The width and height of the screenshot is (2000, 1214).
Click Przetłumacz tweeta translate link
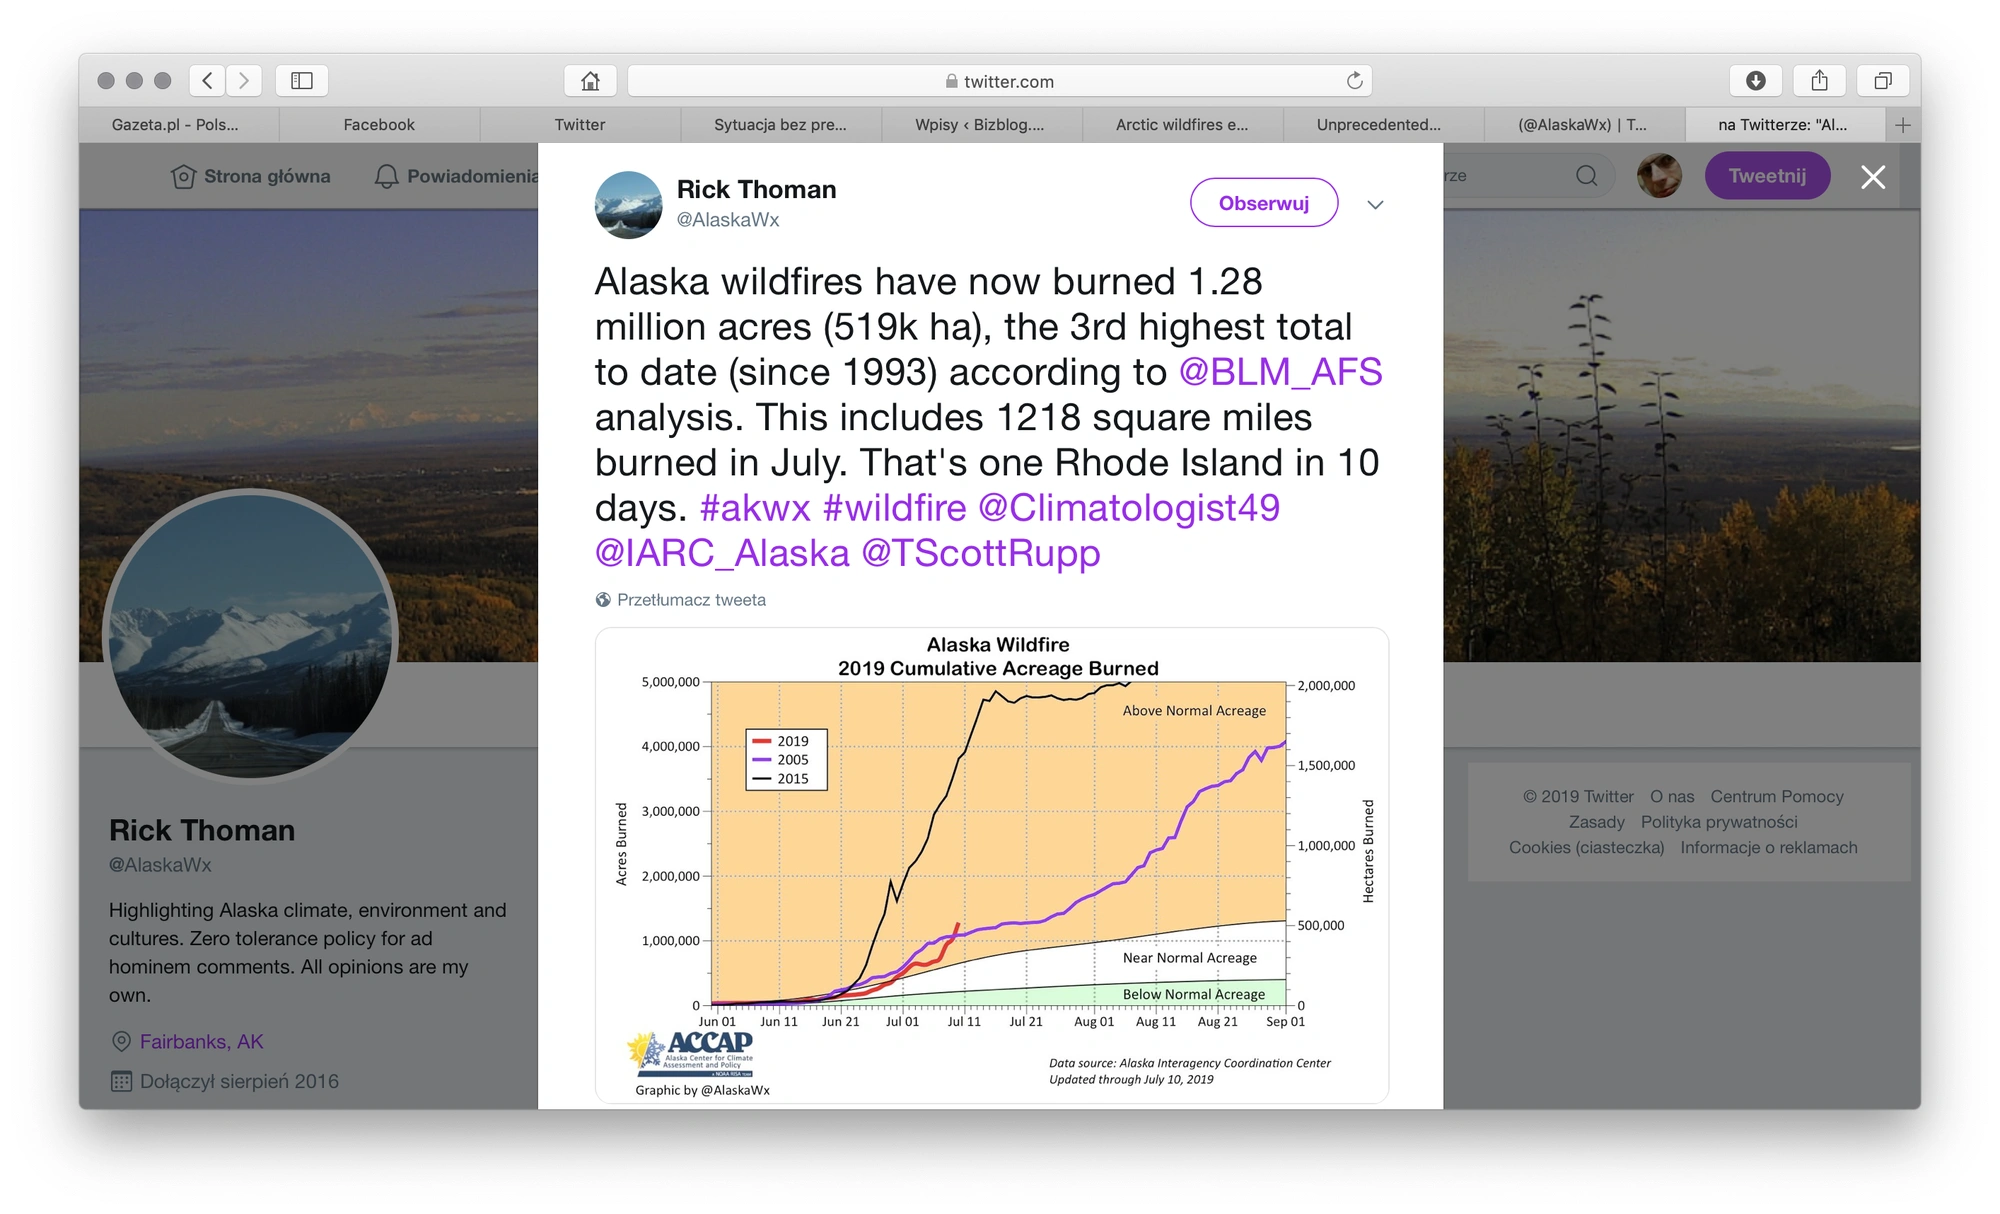691,600
